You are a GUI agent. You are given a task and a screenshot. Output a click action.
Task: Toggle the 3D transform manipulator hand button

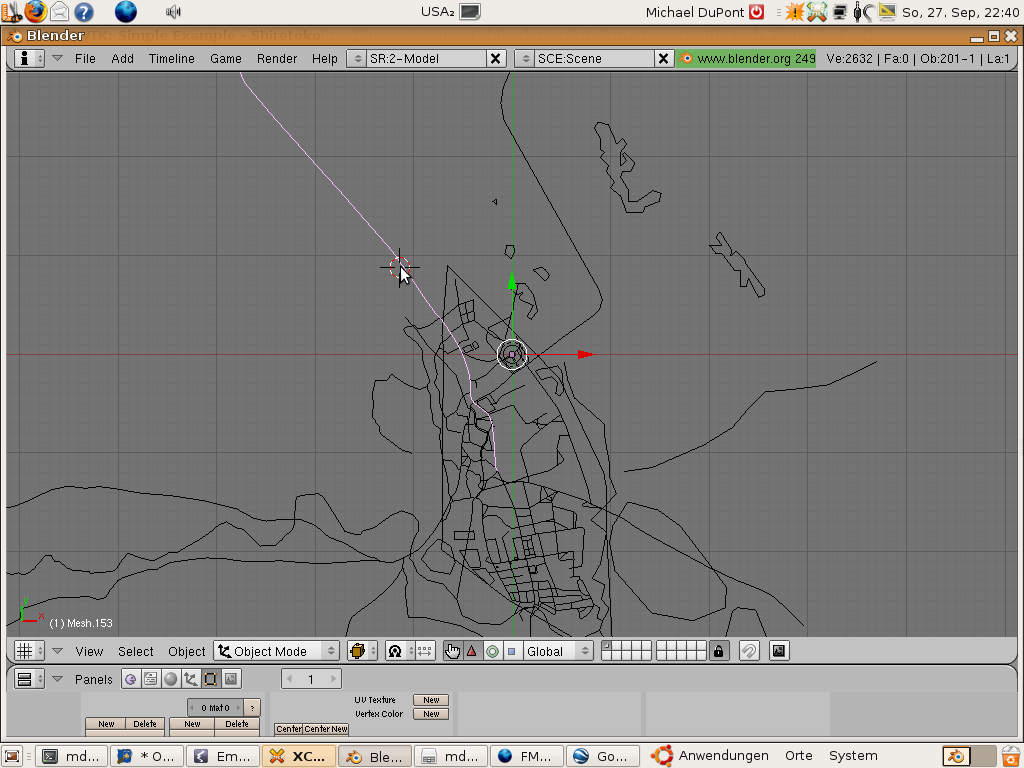pyautogui.click(x=452, y=651)
